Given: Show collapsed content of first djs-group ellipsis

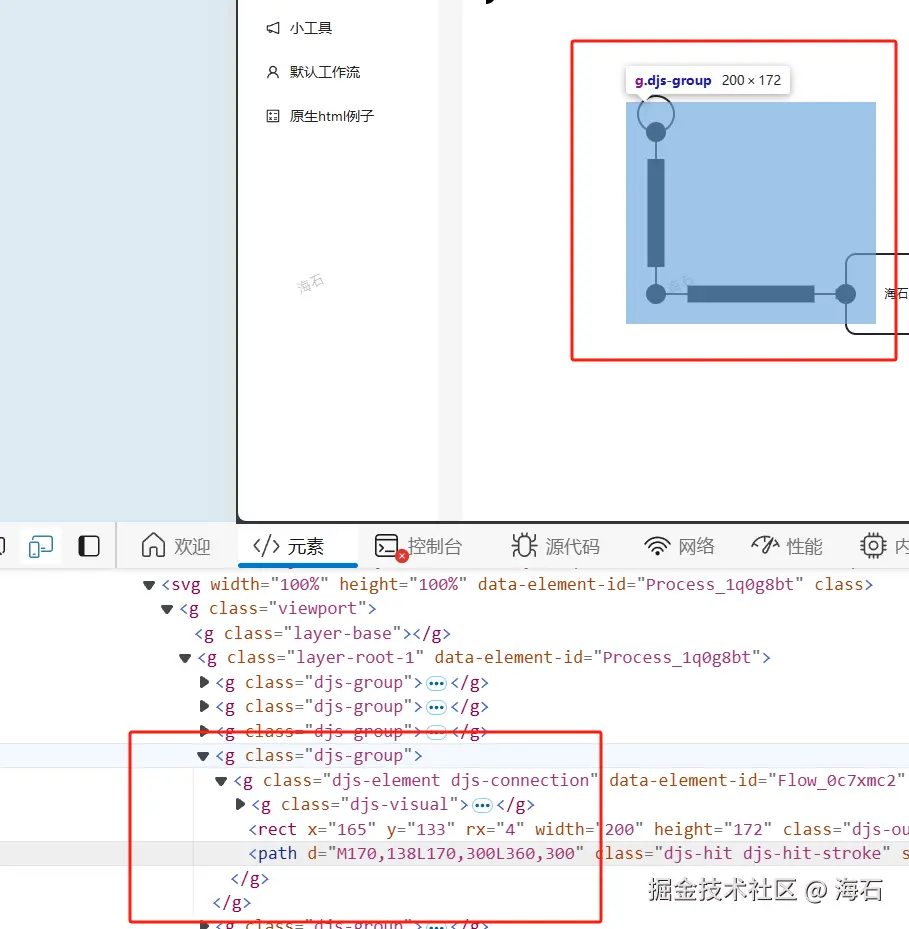Looking at the screenshot, I should pyautogui.click(x=436, y=684).
